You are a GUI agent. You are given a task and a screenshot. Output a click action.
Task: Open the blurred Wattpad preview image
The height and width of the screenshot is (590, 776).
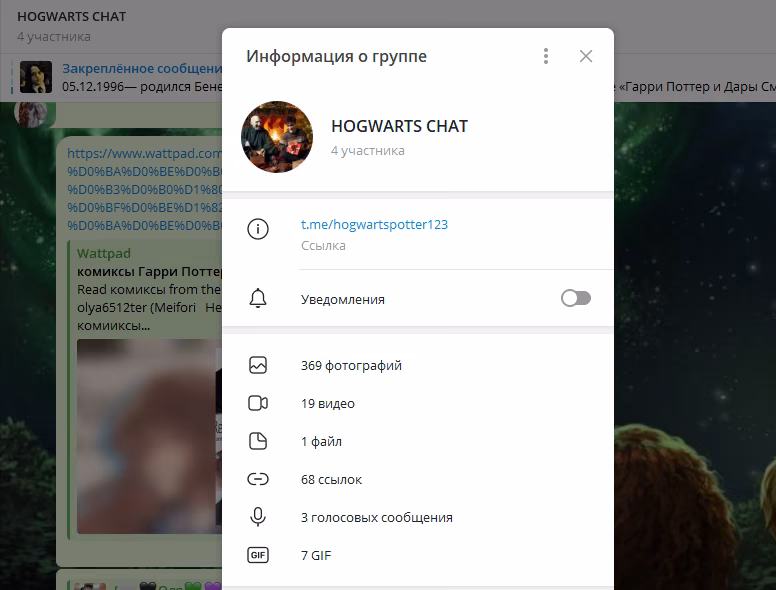pos(149,436)
